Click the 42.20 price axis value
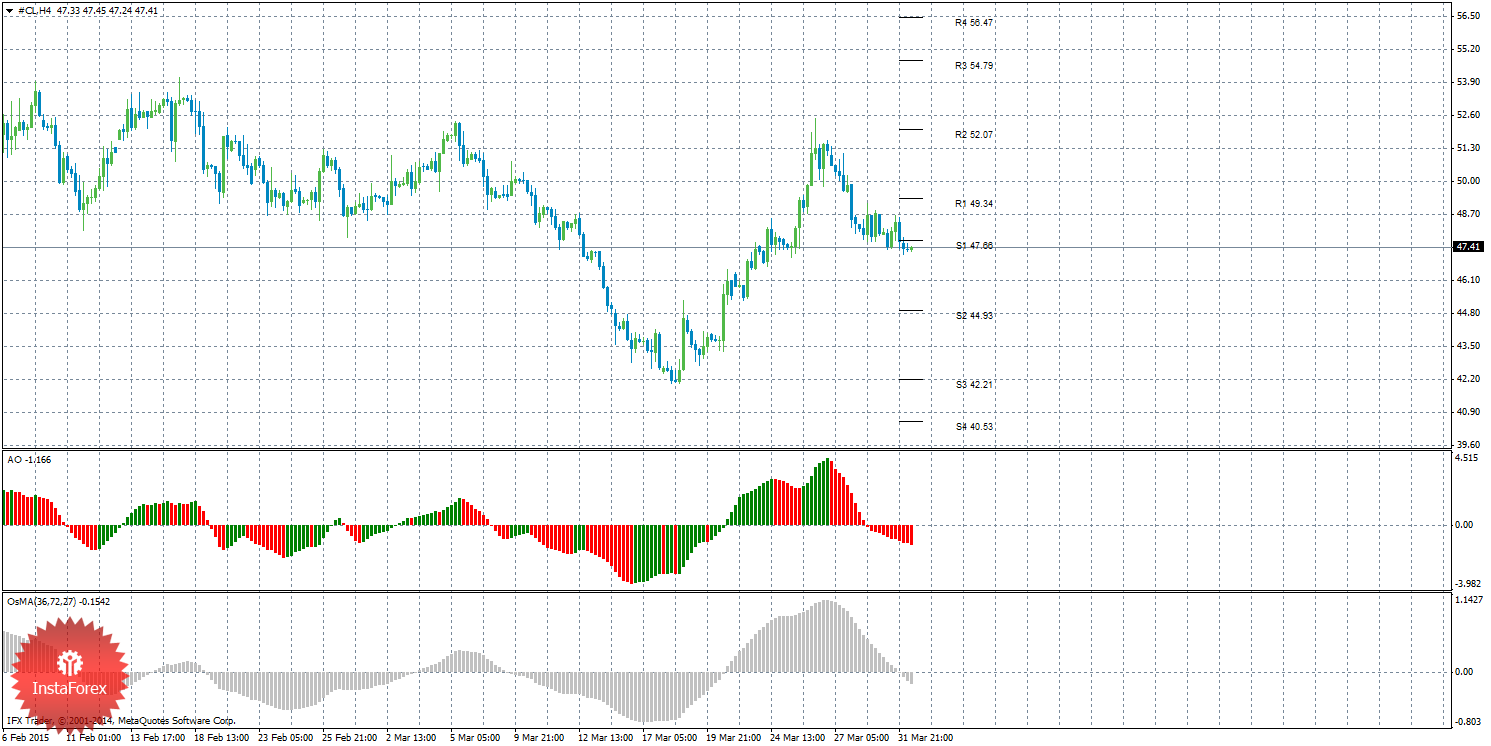This screenshot has height=746, width=1491. pos(1468,379)
